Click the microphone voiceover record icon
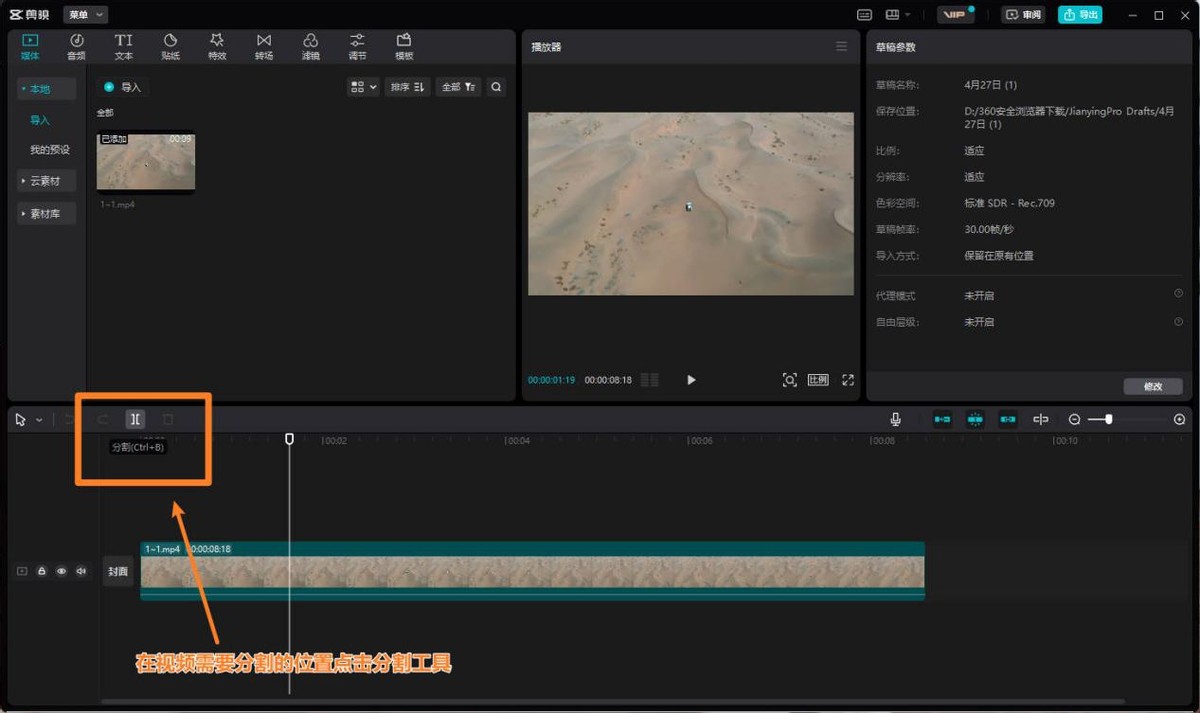1200x713 pixels. pos(896,420)
